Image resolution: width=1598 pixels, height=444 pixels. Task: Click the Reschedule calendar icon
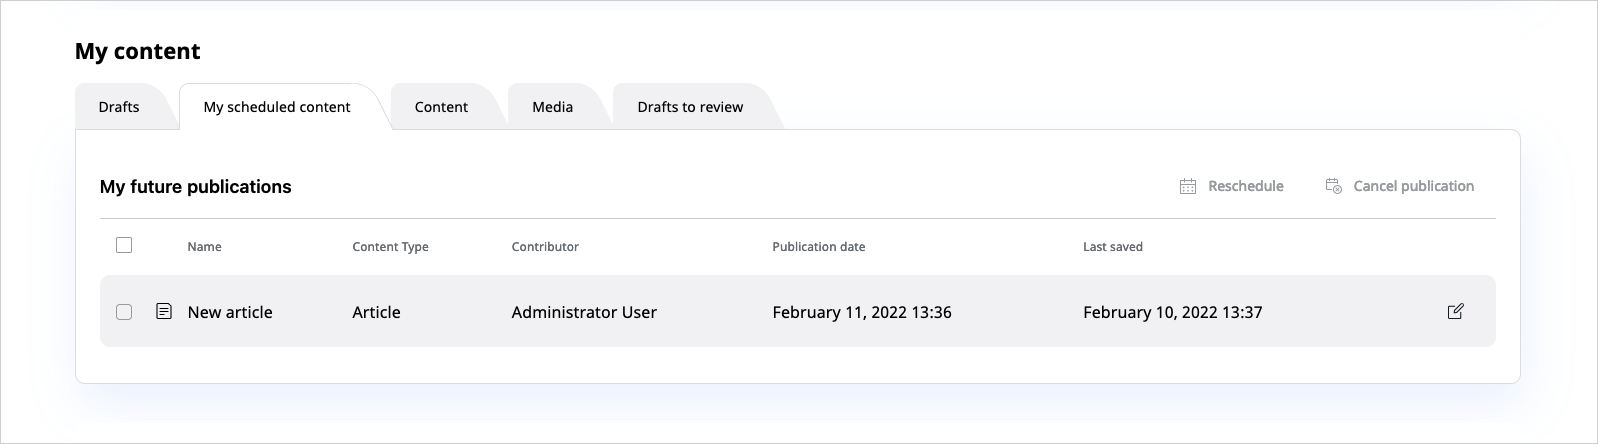coord(1188,186)
